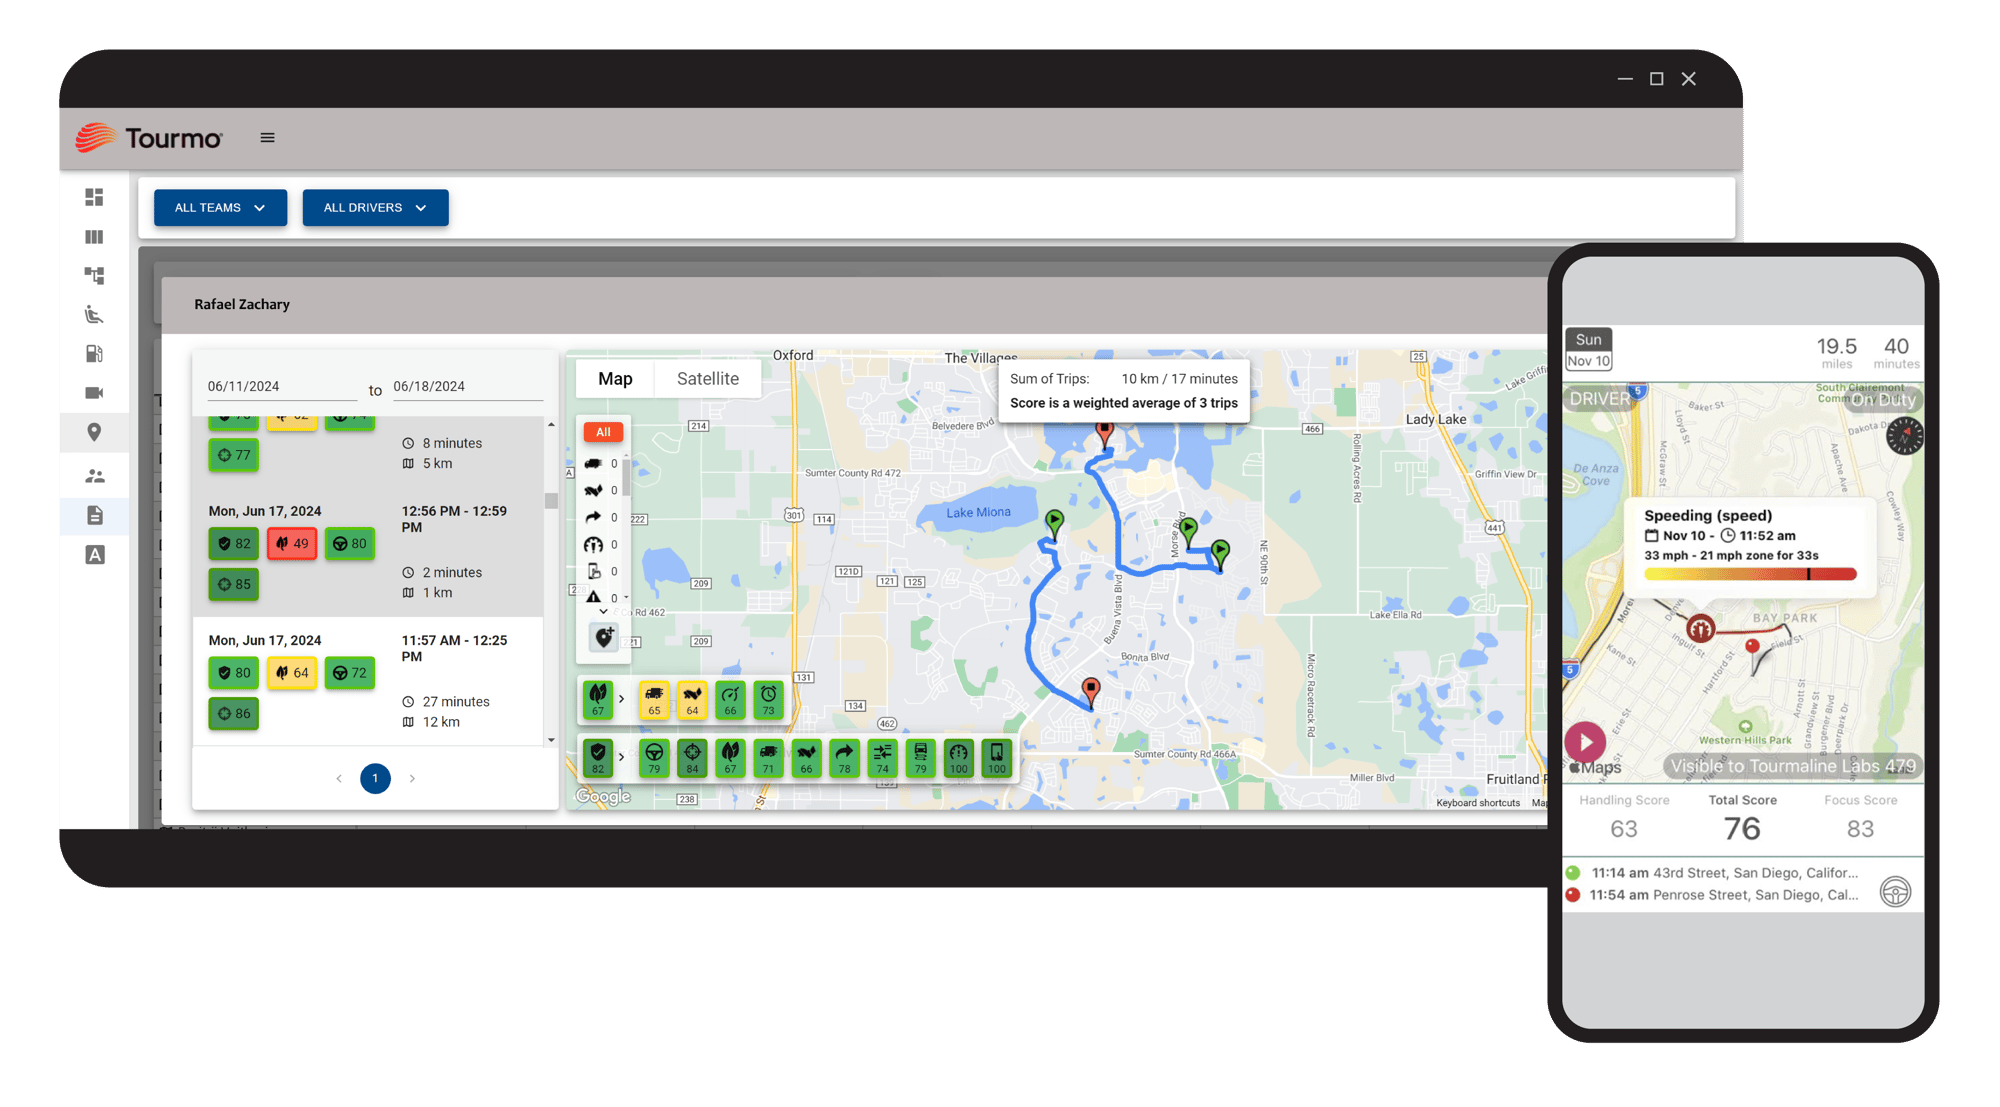Open the ALL DRIVERS dropdown
The width and height of the screenshot is (2000, 1107).
pos(375,208)
